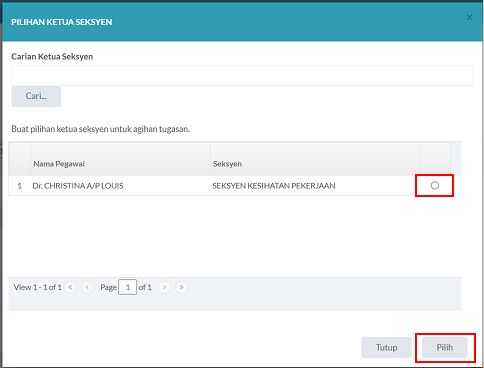Click the Buat pilihan ketua seksyen instruction text

click(x=101, y=129)
